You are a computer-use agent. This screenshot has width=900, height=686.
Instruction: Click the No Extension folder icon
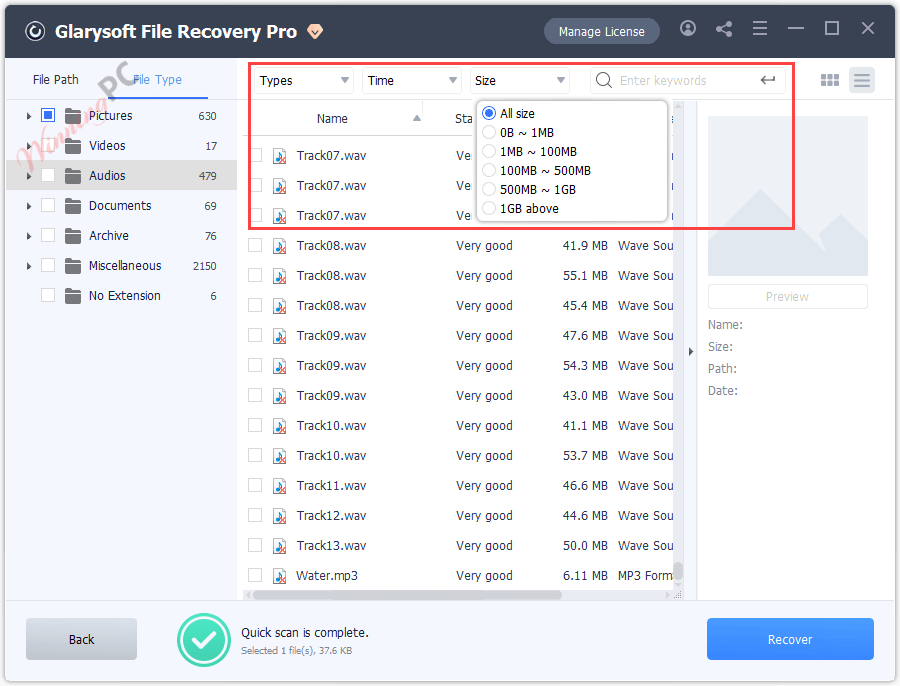coord(73,296)
